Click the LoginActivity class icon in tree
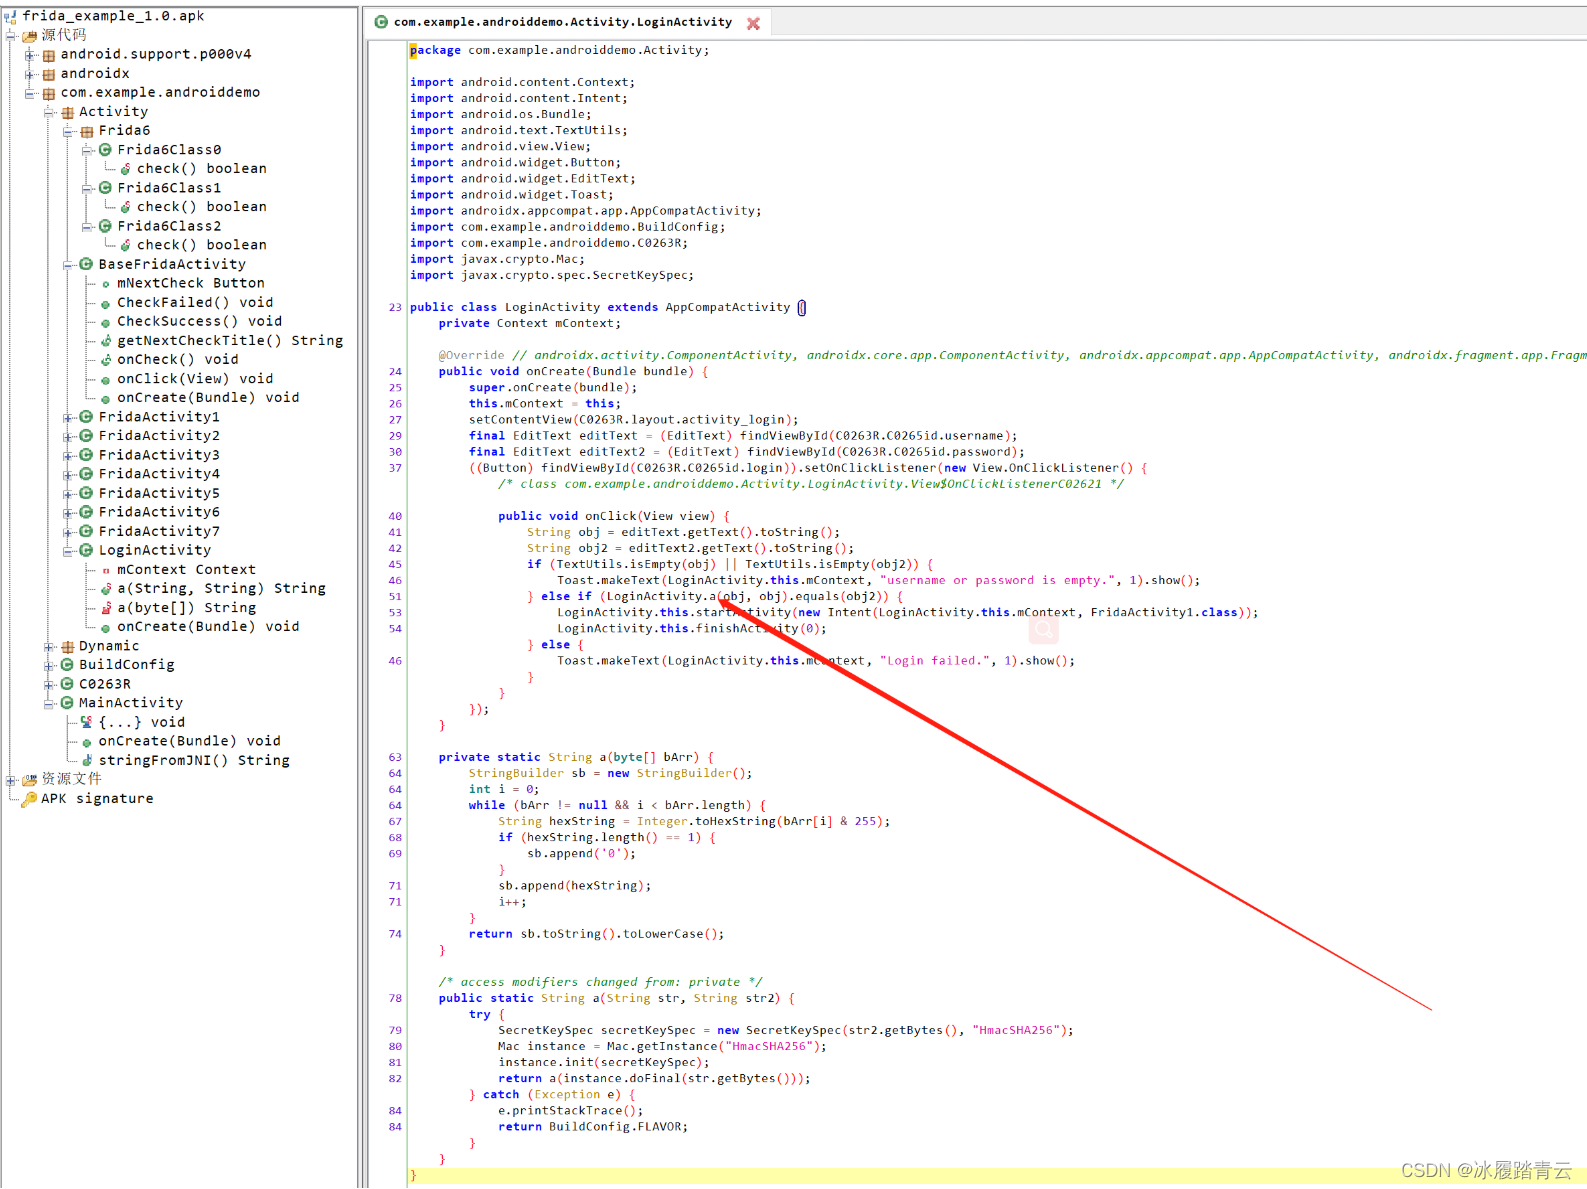This screenshot has height=1189, width=1587. (86, 550)
